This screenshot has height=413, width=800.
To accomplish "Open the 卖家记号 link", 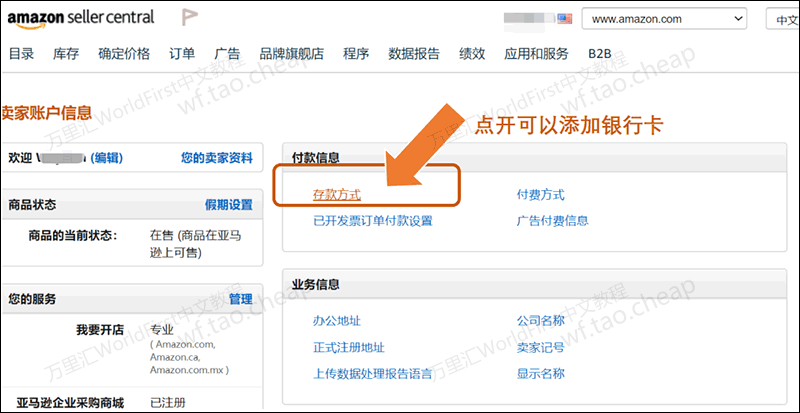I will (x=541, y=348).
